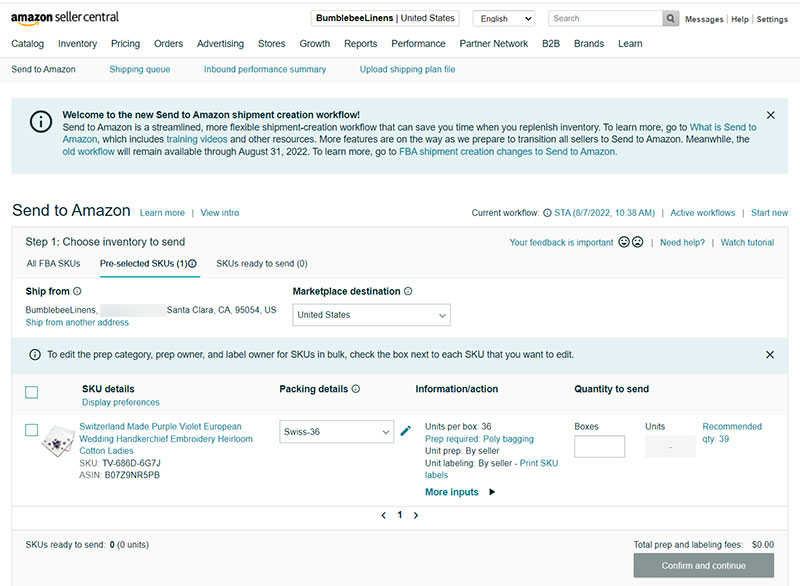Click the Boxes quantity input field

pyautogui.click(x=599, y=446)
